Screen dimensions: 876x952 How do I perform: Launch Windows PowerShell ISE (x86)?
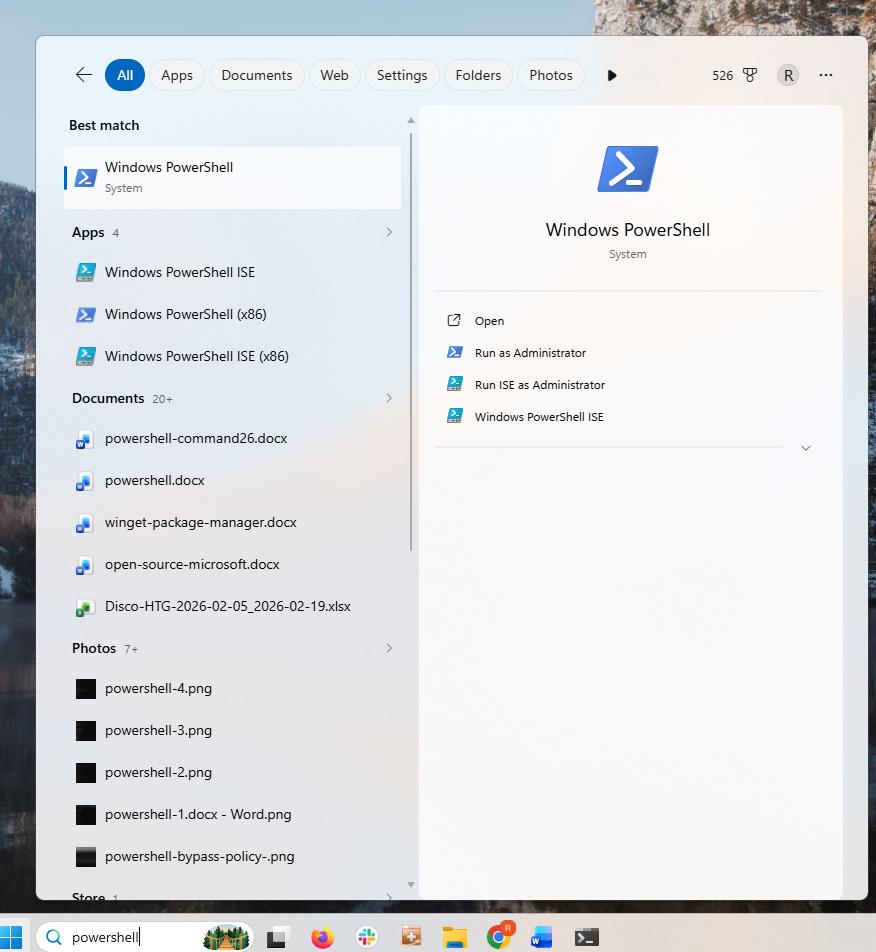point(233,356)
